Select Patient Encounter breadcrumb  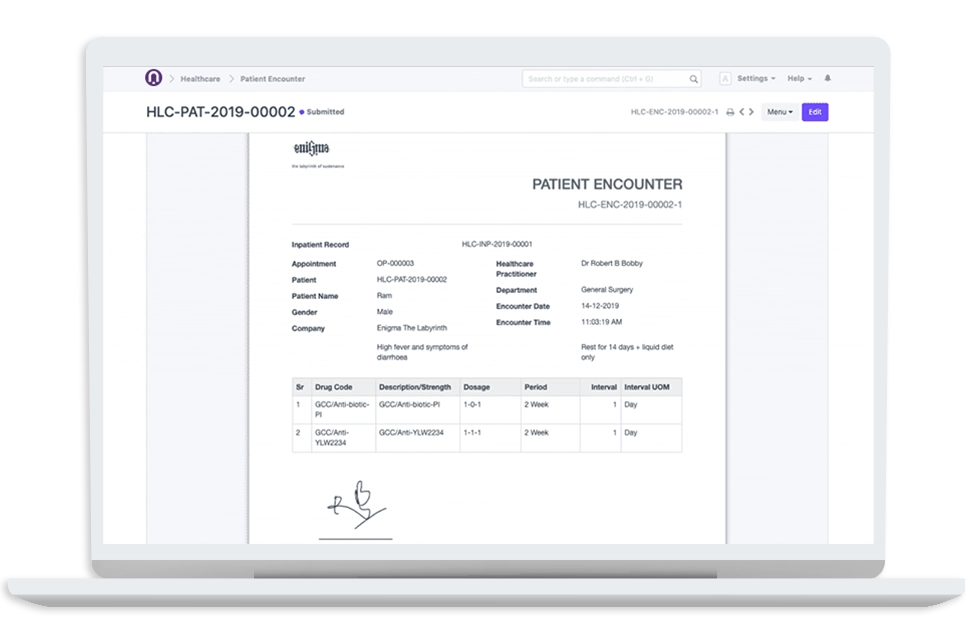[x=272, y=78]
